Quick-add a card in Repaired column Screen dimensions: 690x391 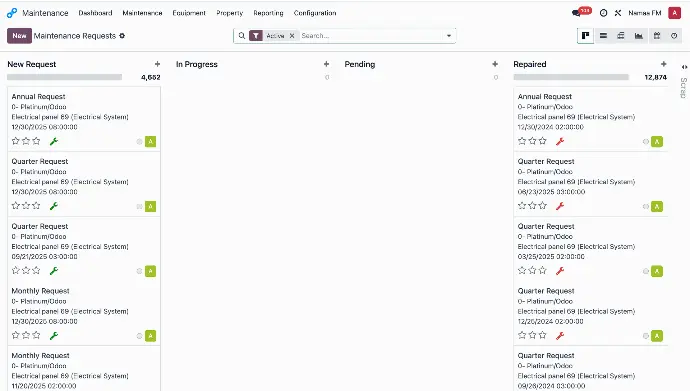[x=664, y=64]
